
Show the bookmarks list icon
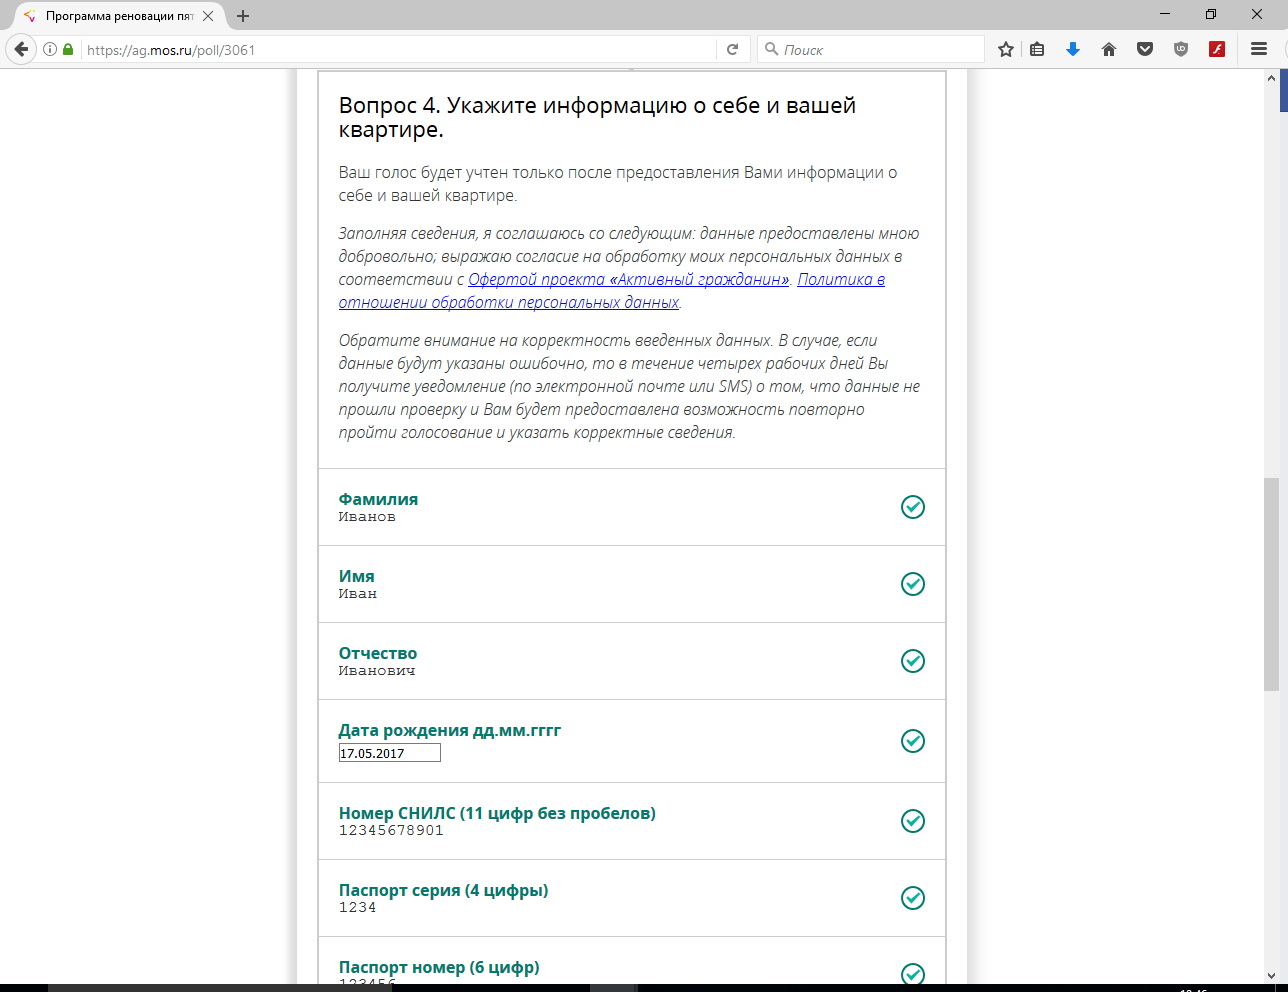coord(1037,49)
